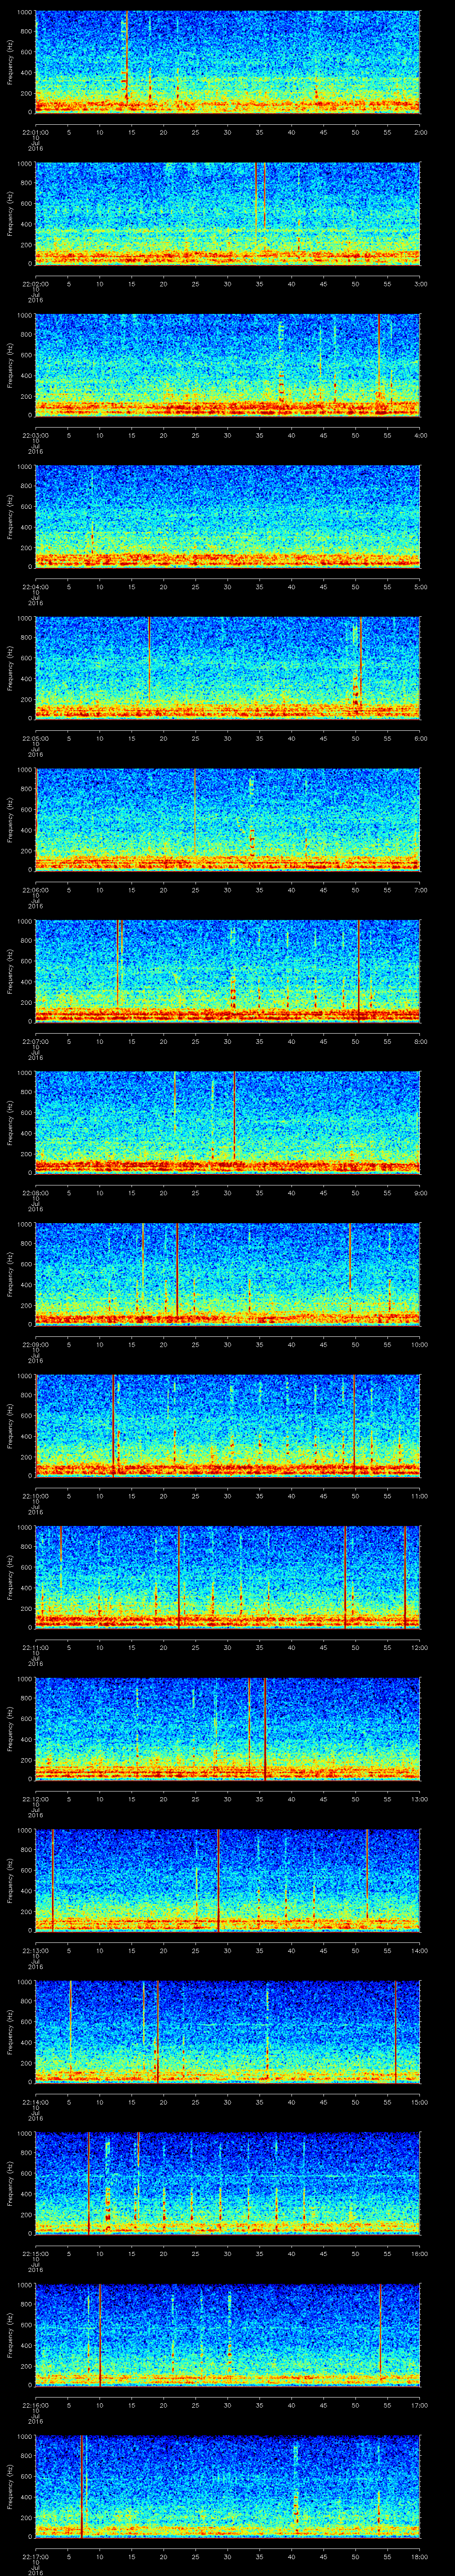Open the spectrogram panel starting at 22:07:00
The width and height of the screenshot is (455, 2576).
point(227,971)
